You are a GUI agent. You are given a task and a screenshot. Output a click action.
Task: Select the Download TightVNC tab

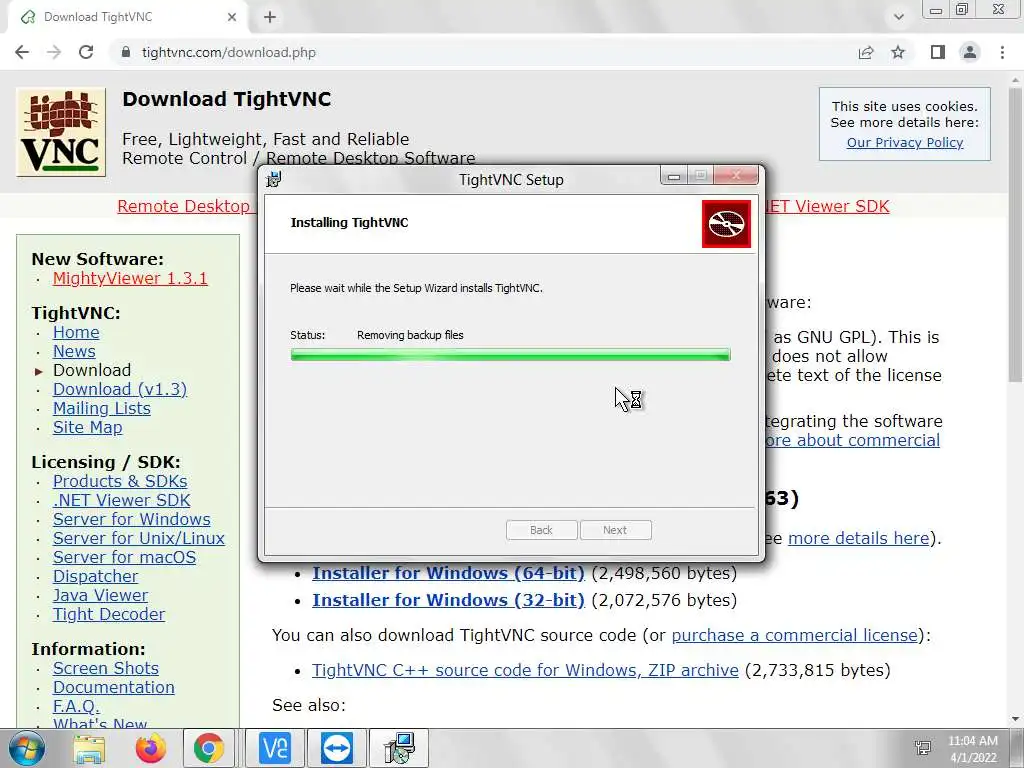(x=128, y=17)
